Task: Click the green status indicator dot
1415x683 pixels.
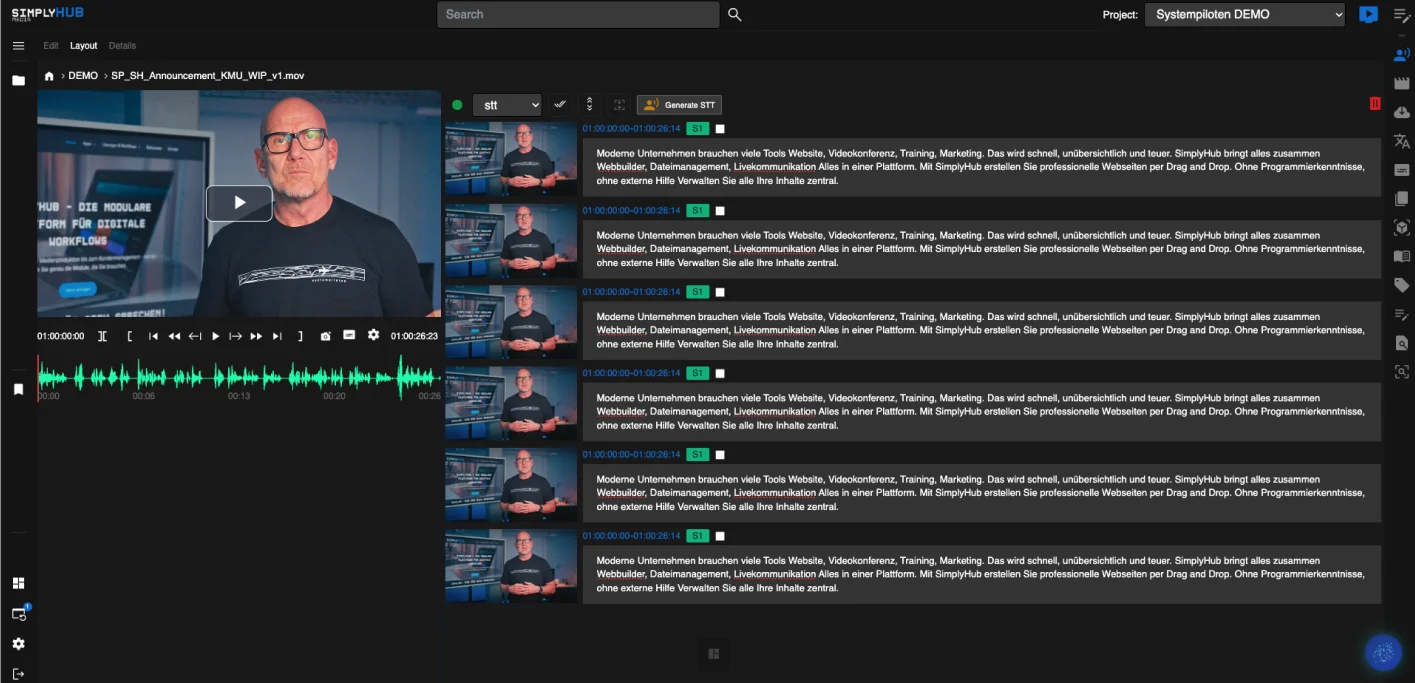Action: [457, 105]
